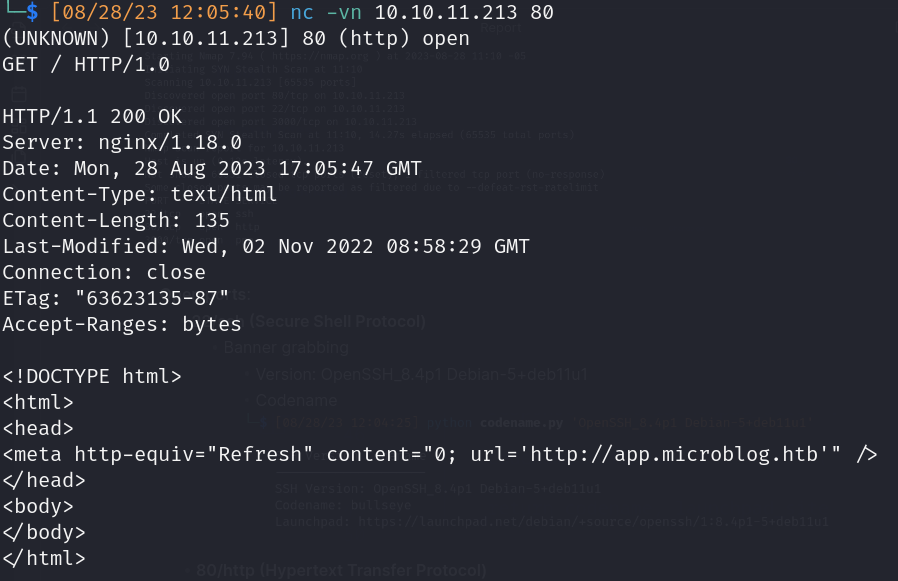
Task: Click the ETag value 63623135-87
Action: coord(152,298)
